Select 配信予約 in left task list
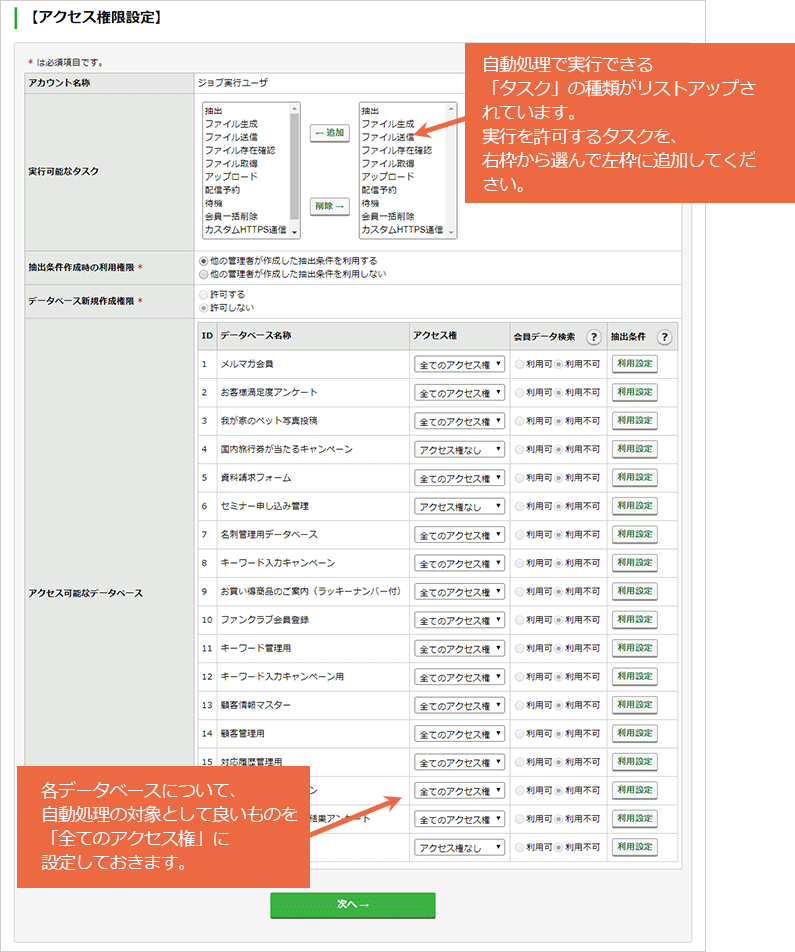This screenshot has width=795, height=952. [222, 190]
